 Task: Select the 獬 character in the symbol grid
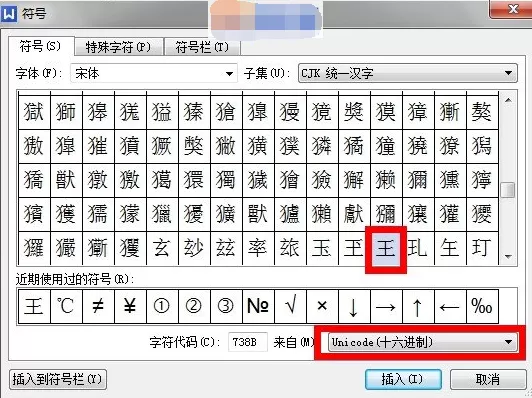[x=354, y=180]
